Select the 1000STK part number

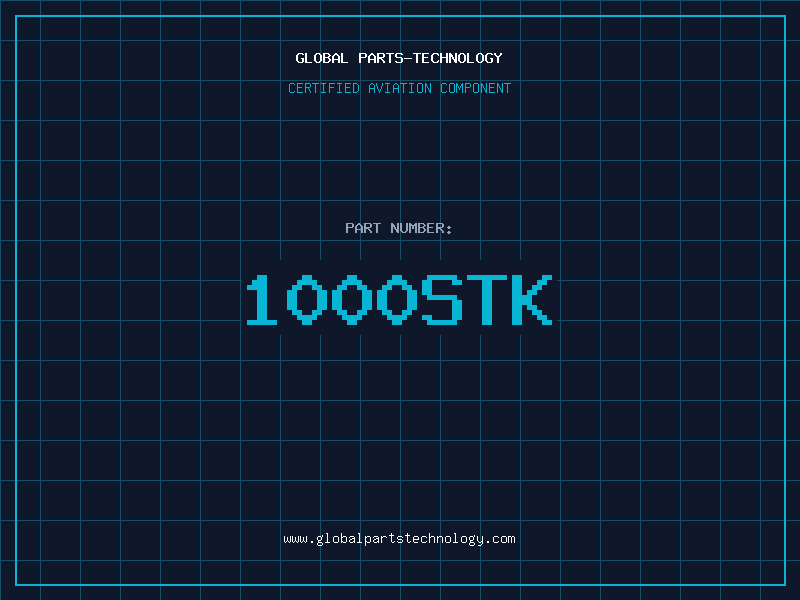[x=399, y=300]
